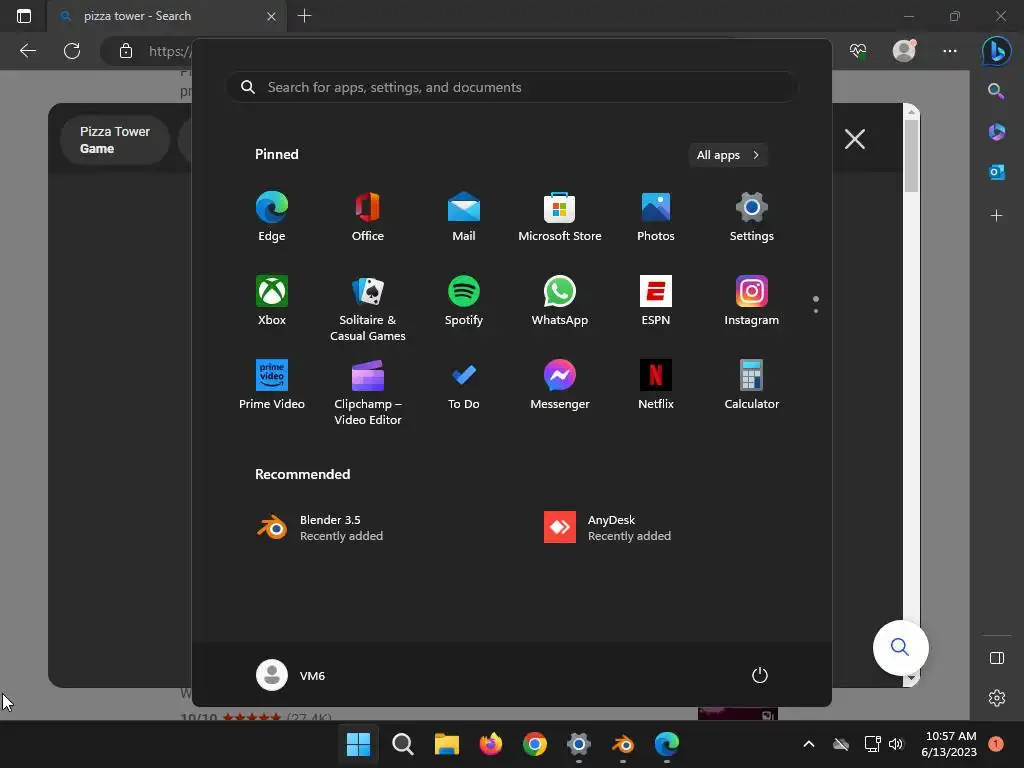1024x768 pixels.
Task: Open WhatsApp
Action: pyautogui.click(x=560, y=300)
